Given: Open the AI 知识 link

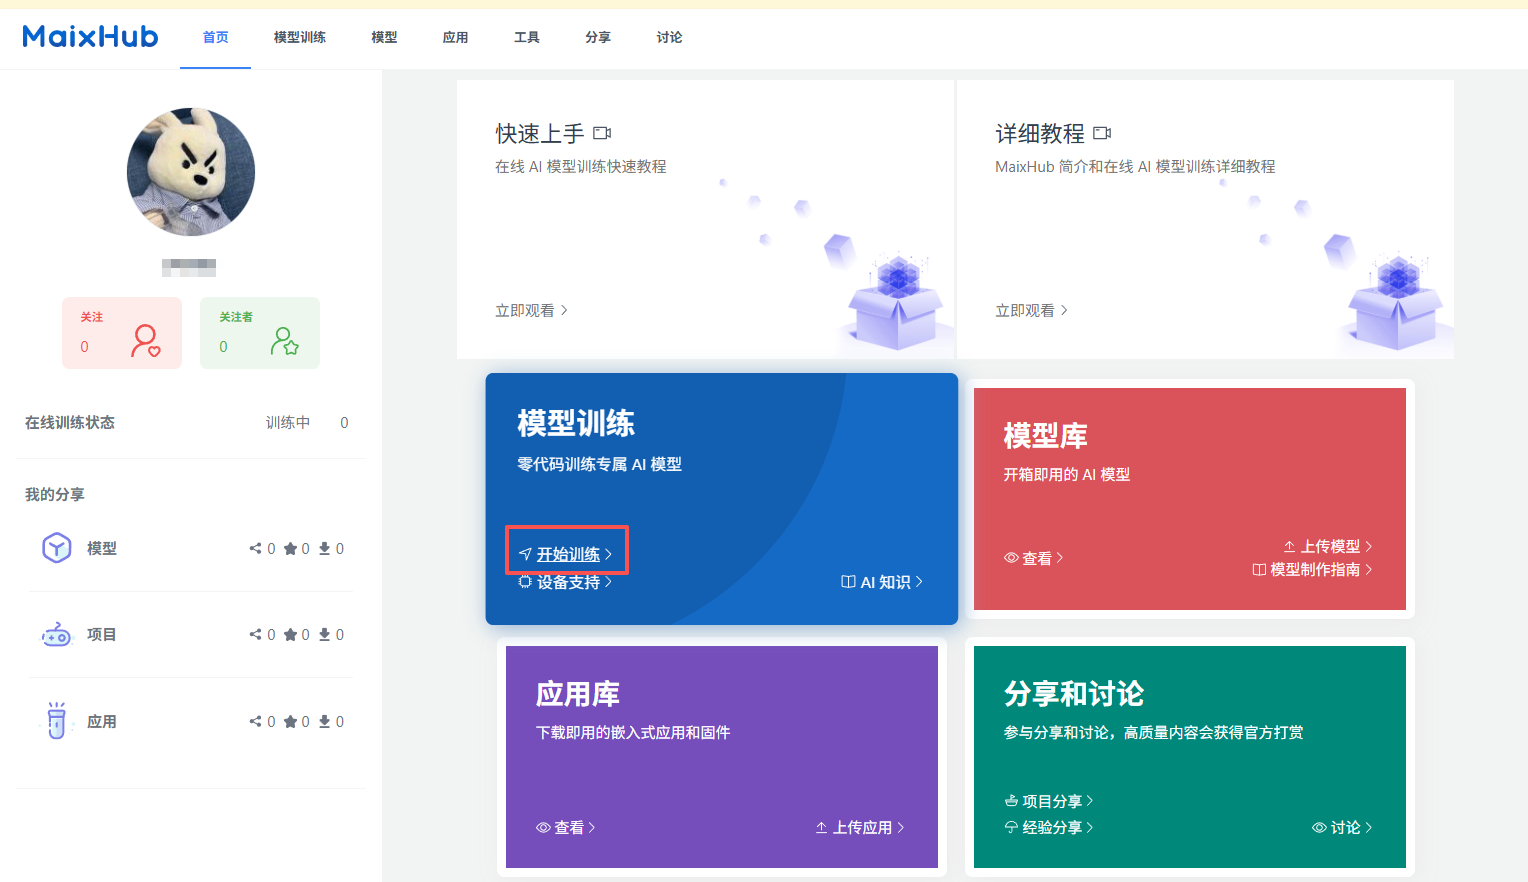Looking at the screenshot, I should (883, 582).
